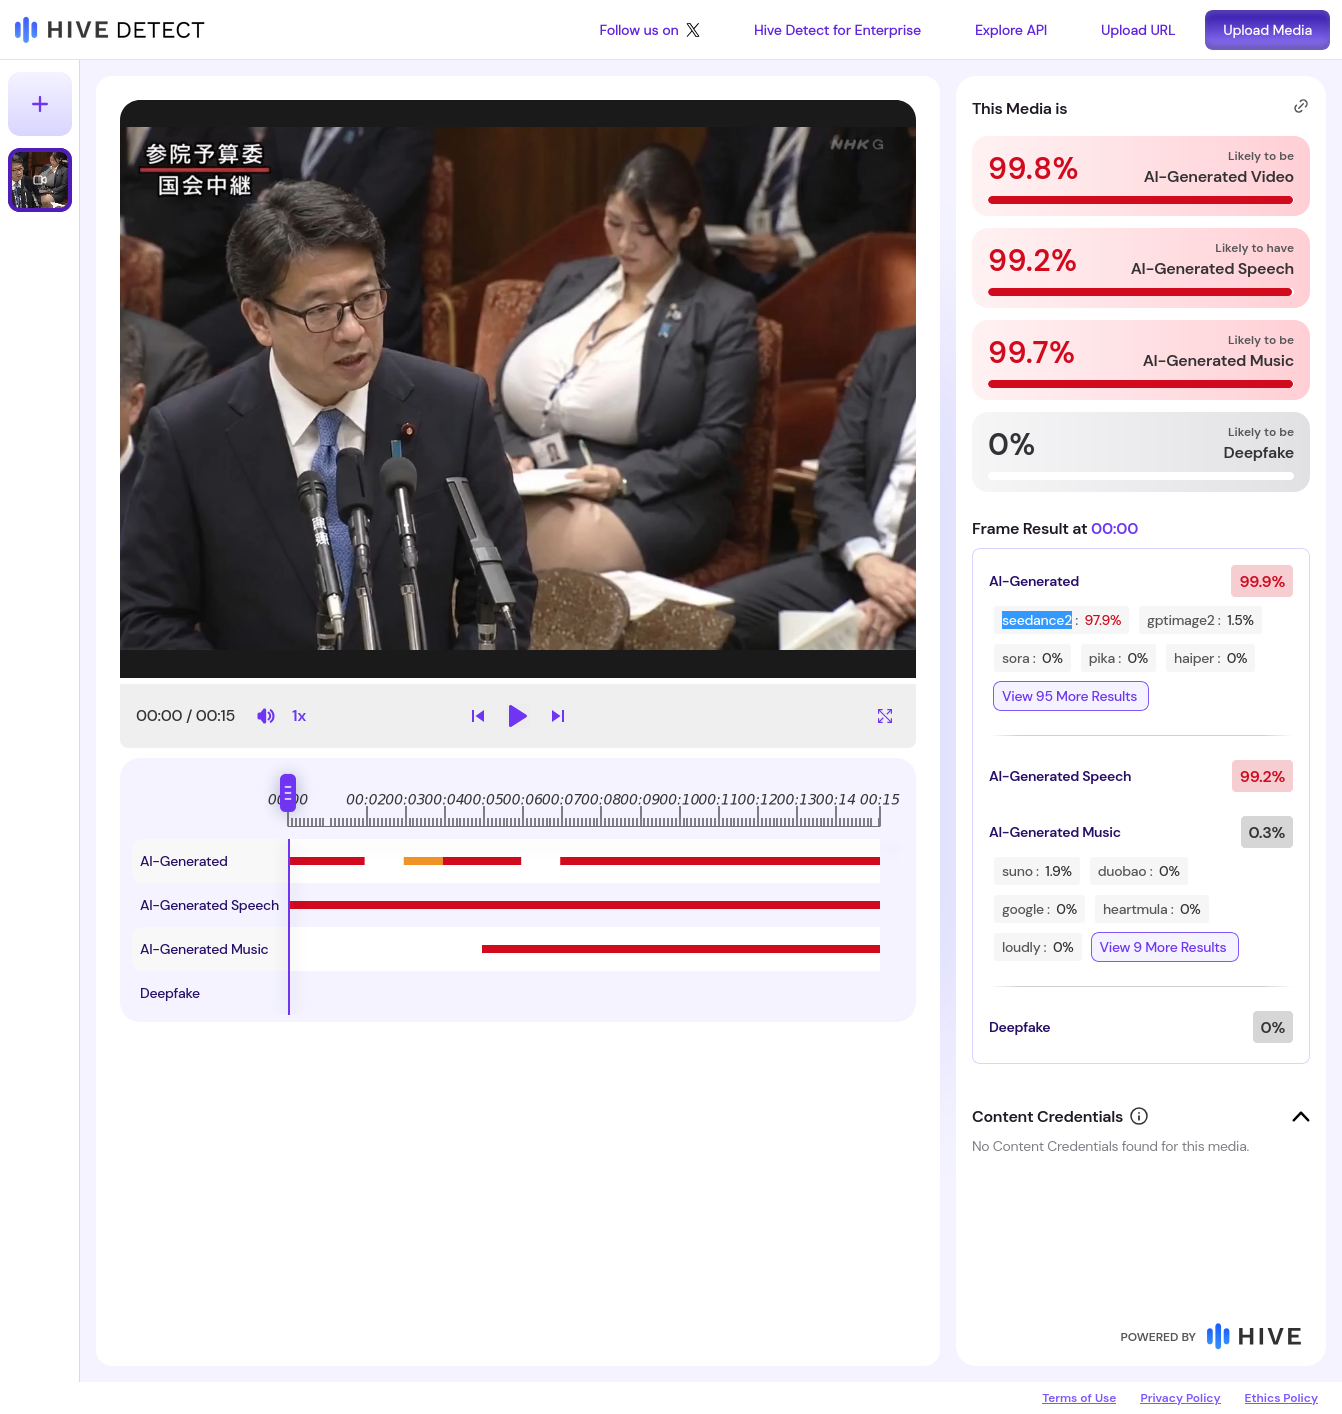This screenshot has width=1342, height=1414.
Task: Click the AI-Generated 99.9% frame badge
Action: pos(1262,581)
